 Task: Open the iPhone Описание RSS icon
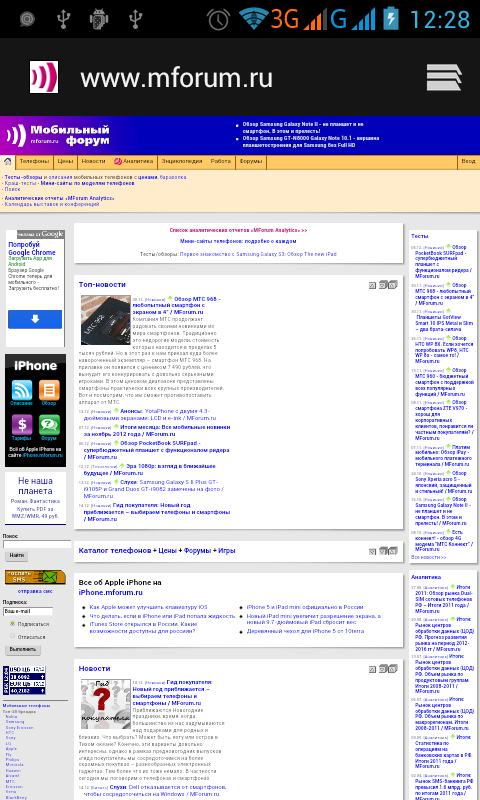tap(22, 390)
